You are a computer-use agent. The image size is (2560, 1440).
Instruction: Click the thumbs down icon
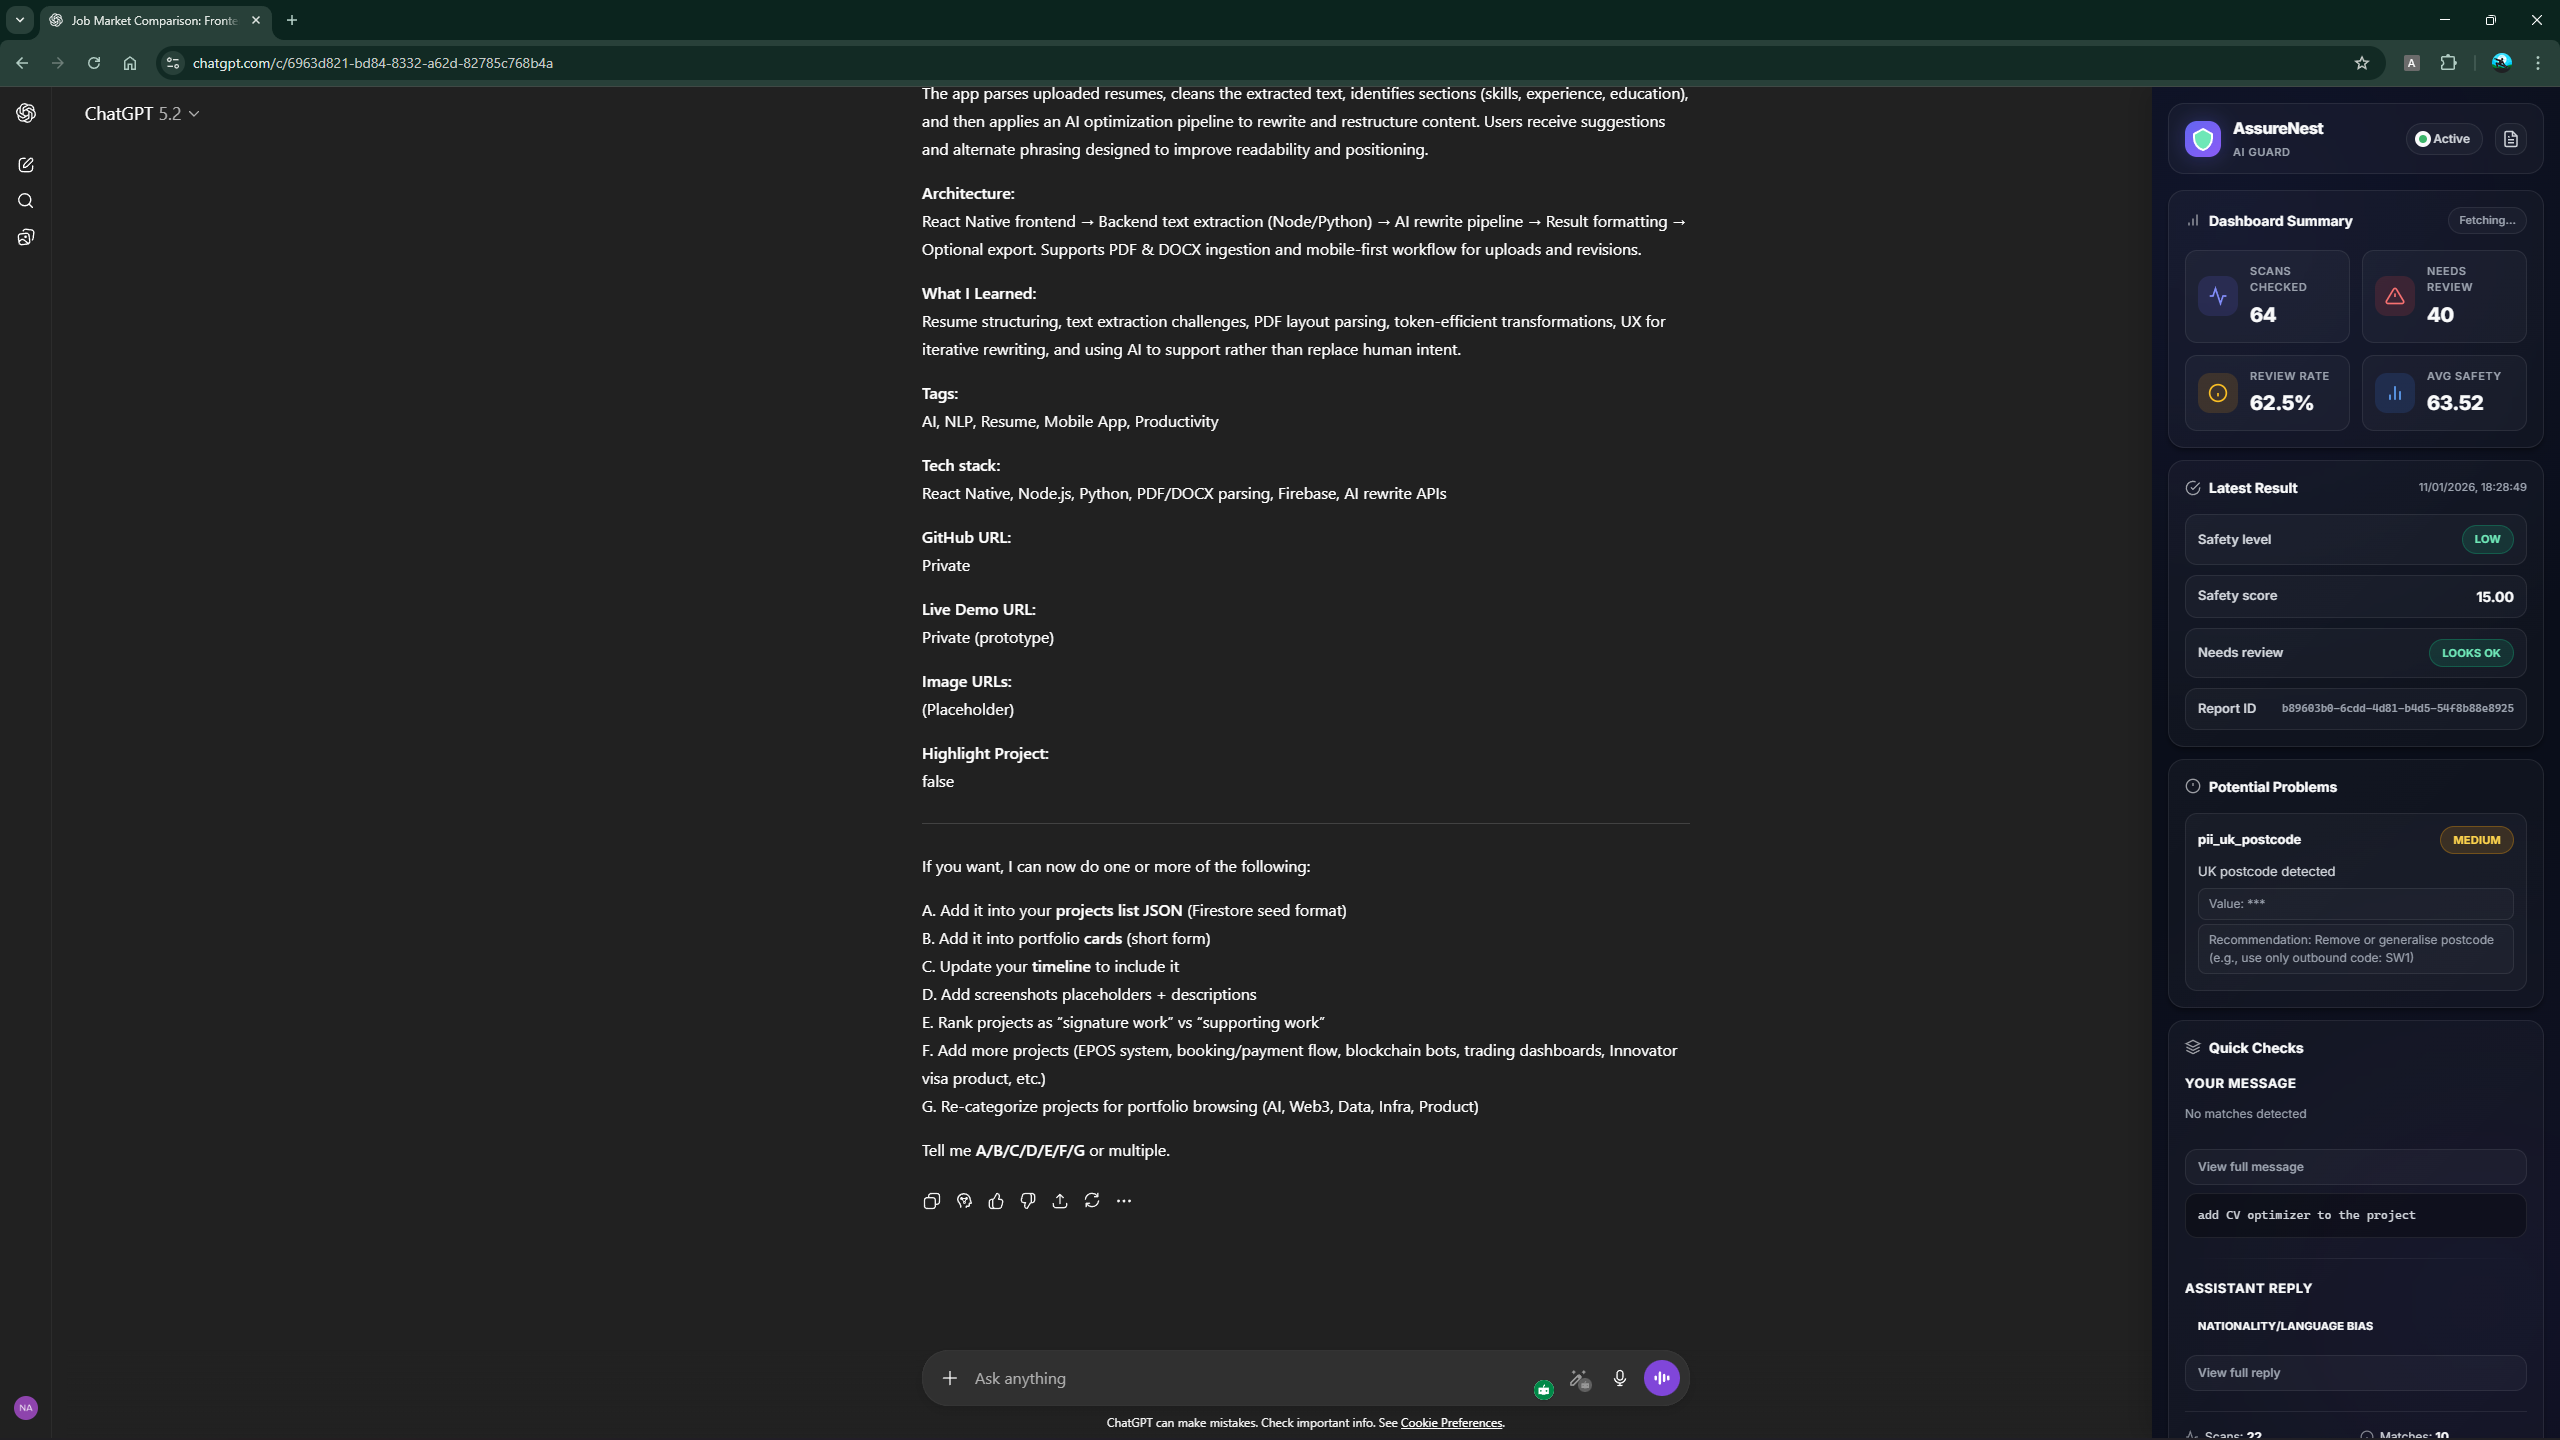click(x=1028, y=1201)
